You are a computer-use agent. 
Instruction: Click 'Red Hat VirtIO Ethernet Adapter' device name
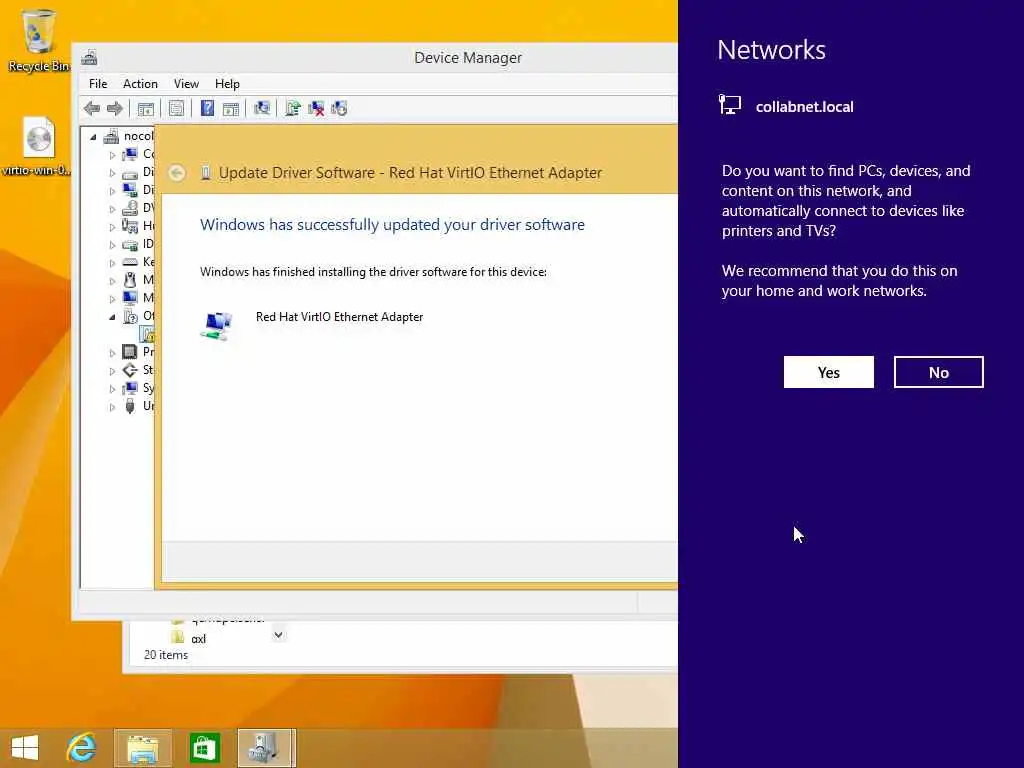click(x=340, y=317)
